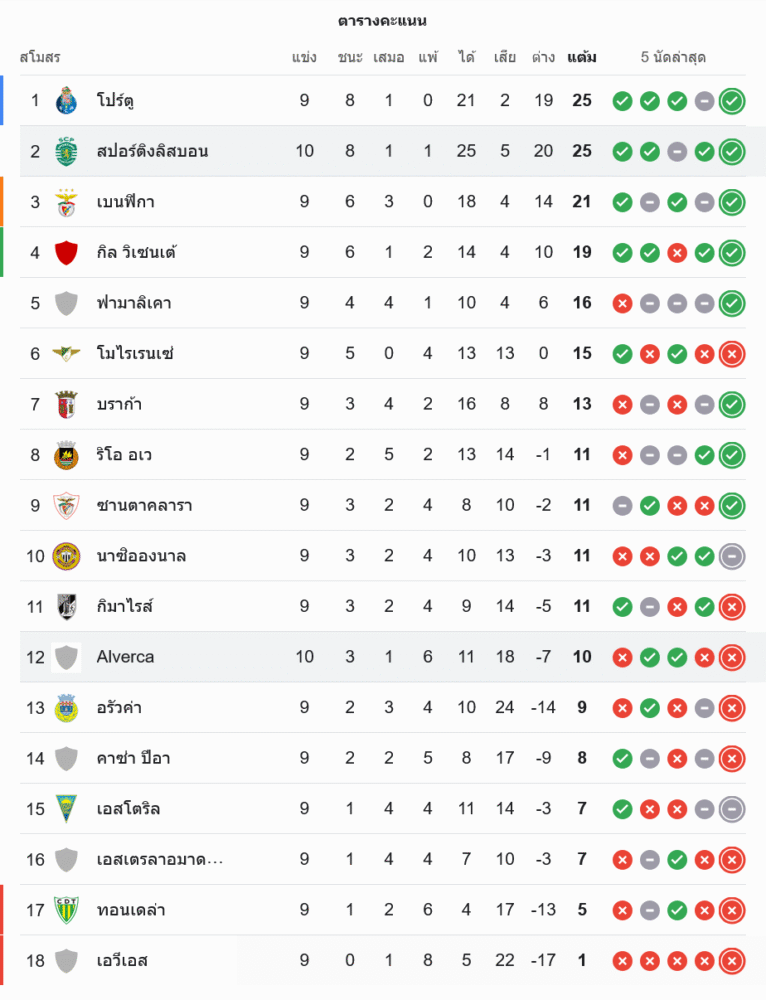Viewport: 766px width, 1000px height.
Task: Open the Alverca team link
Action: (x=125, y=657)
